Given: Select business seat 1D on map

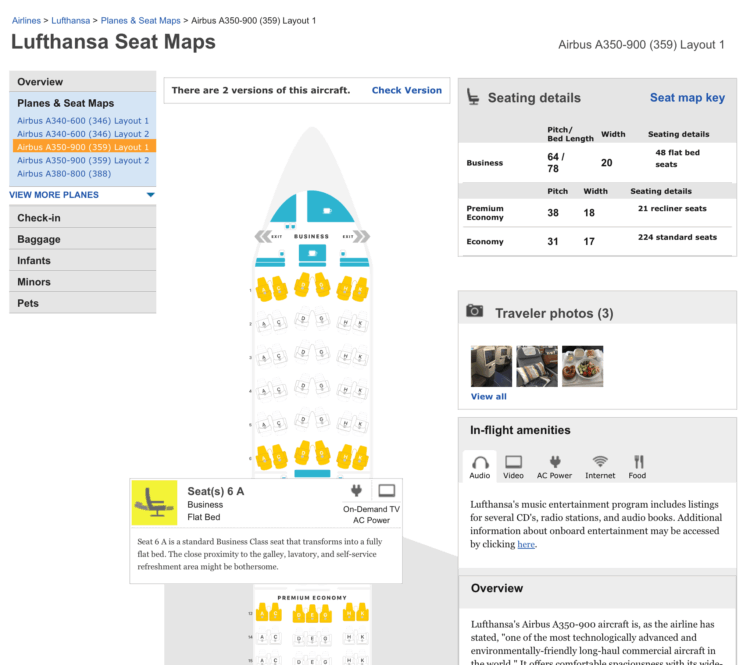Looking at the screenshot, I should click(302, 285).
